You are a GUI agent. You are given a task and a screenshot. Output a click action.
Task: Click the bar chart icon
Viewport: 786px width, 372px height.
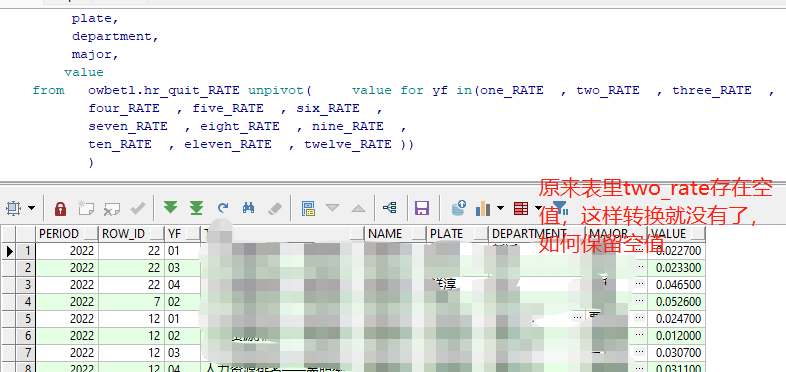tap(483, 208)
